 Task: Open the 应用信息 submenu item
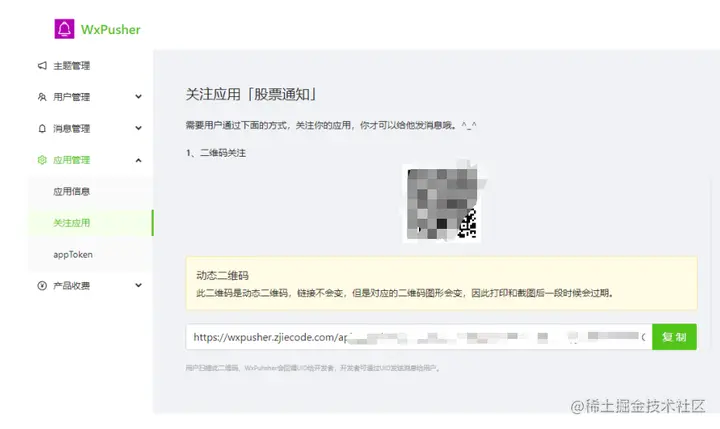(x=72, y=192)
